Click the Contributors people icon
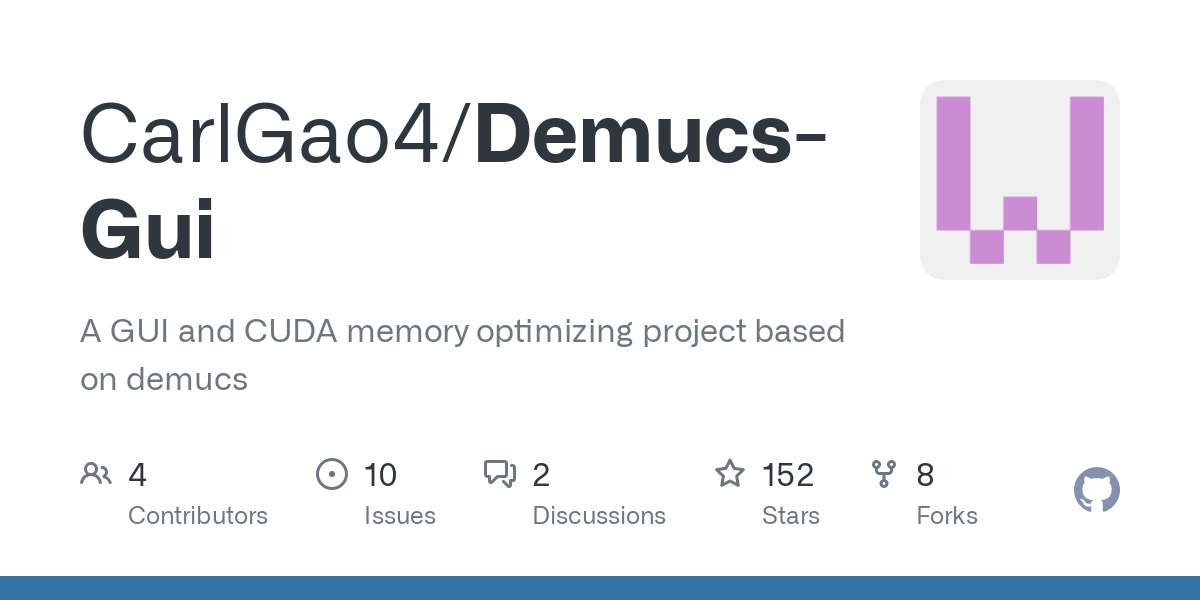Viewport: 1200px width, 600px height. [x=96, y=474]
